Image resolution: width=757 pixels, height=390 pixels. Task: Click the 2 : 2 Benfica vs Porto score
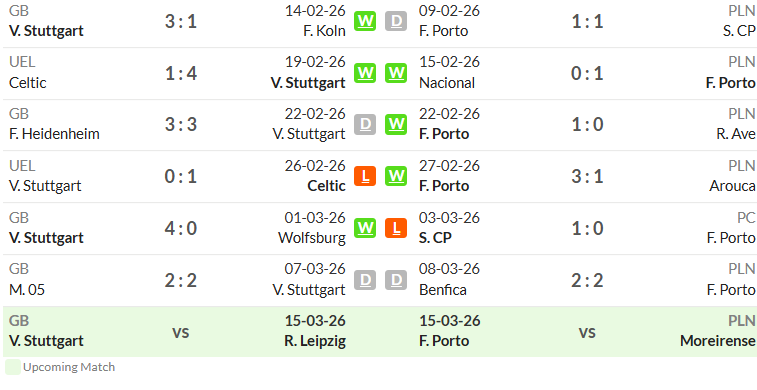(x=587, y=280)
